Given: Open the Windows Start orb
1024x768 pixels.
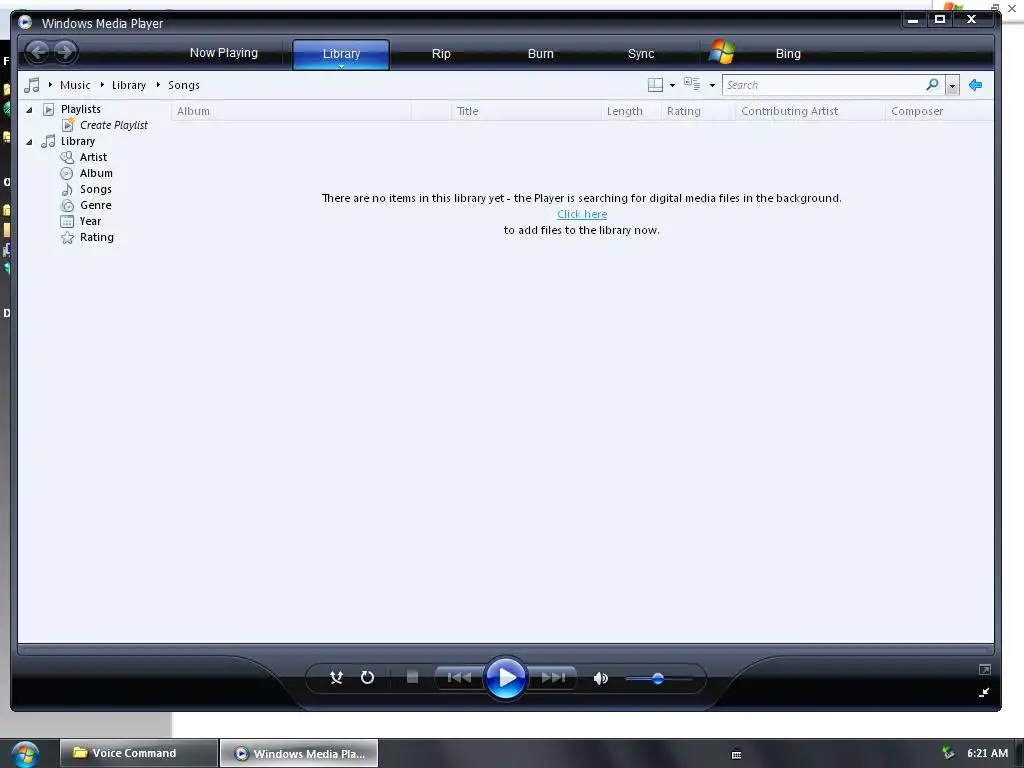Looking at the screenshot, I should [x=25, y=754].
